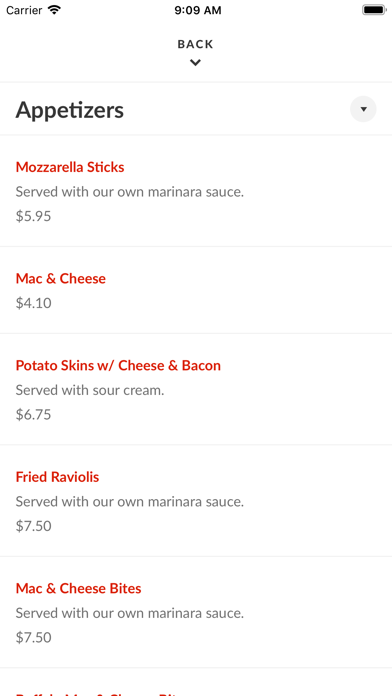Tap the $7.50 price under Fried Raviolis
The width and height of the screenshot is (392, 696).
(x=34, y=526)
